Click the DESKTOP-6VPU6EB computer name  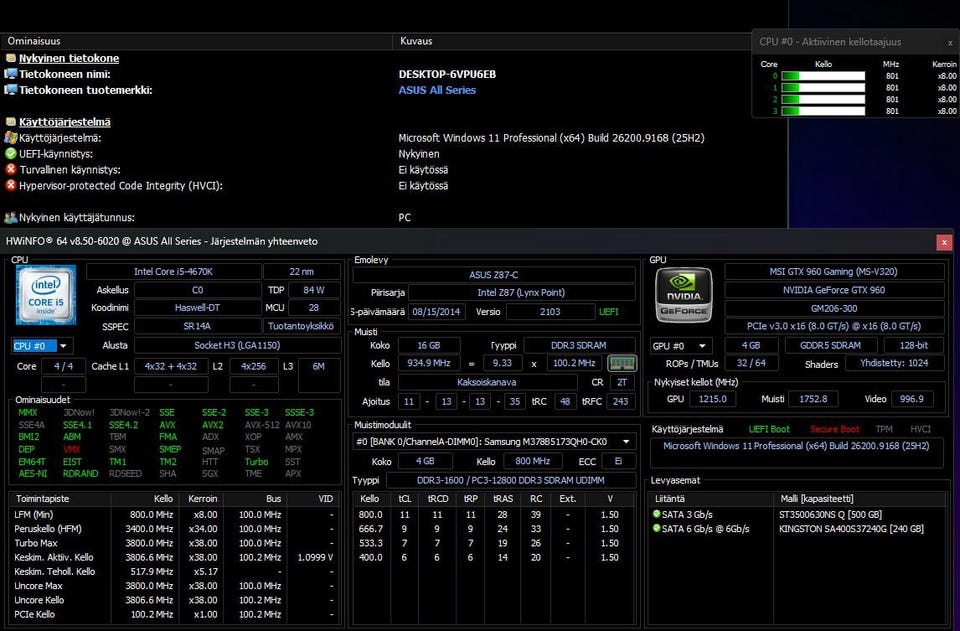coord(447,74)
